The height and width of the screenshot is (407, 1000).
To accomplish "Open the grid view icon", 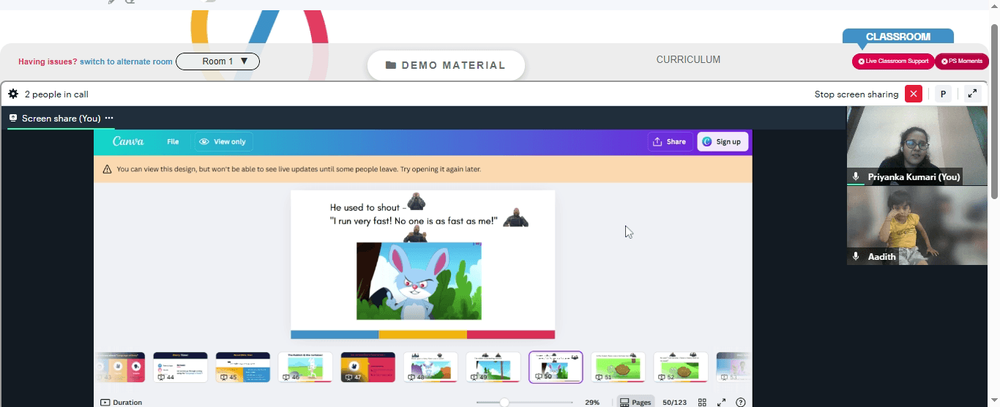I will pos(702,403).
